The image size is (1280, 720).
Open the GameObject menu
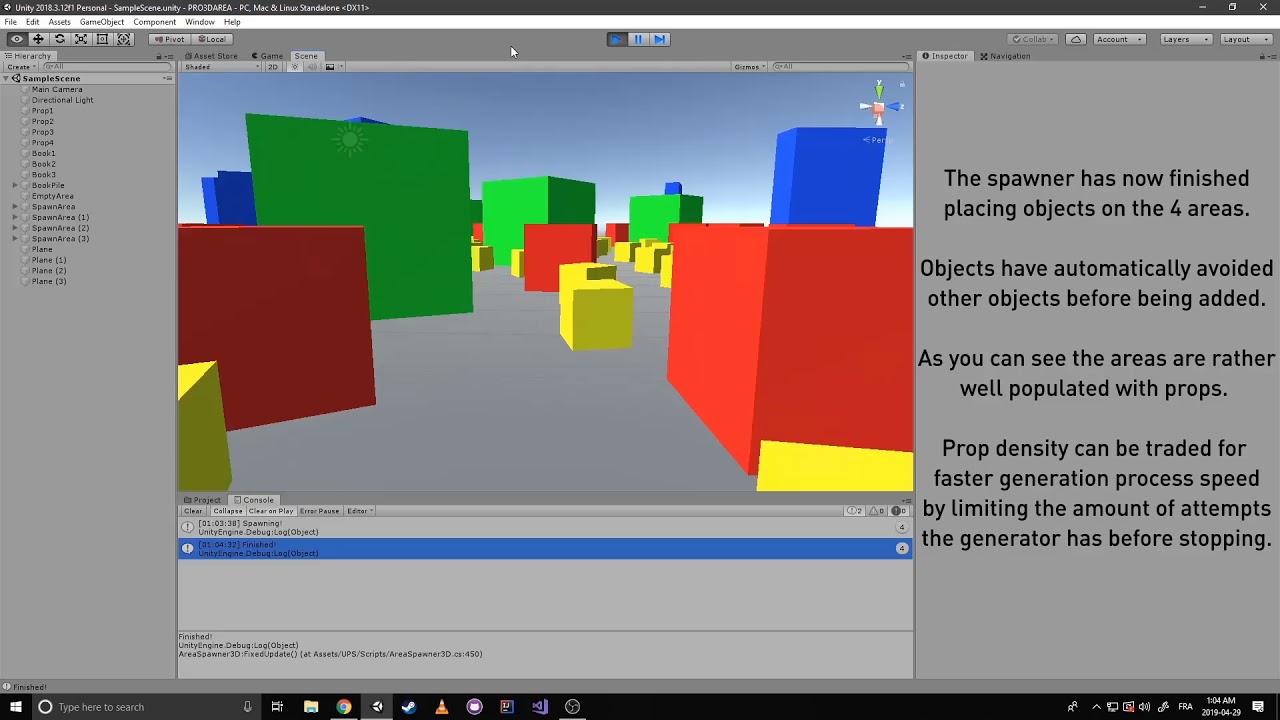[x=102, y=22]
